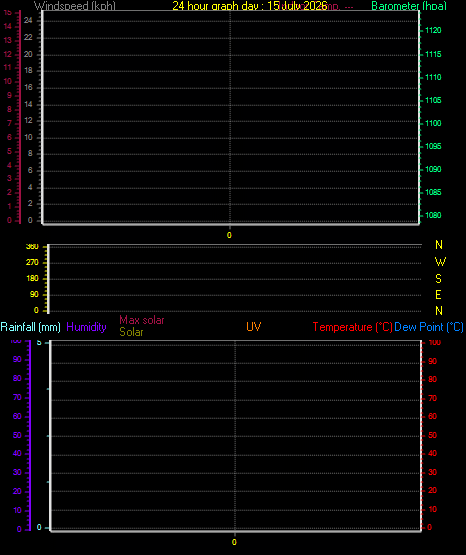Click the Rainfall (mm) legend label
This screenshot has width=466, height=555.
pyautogui.click(x=30, y=327)
